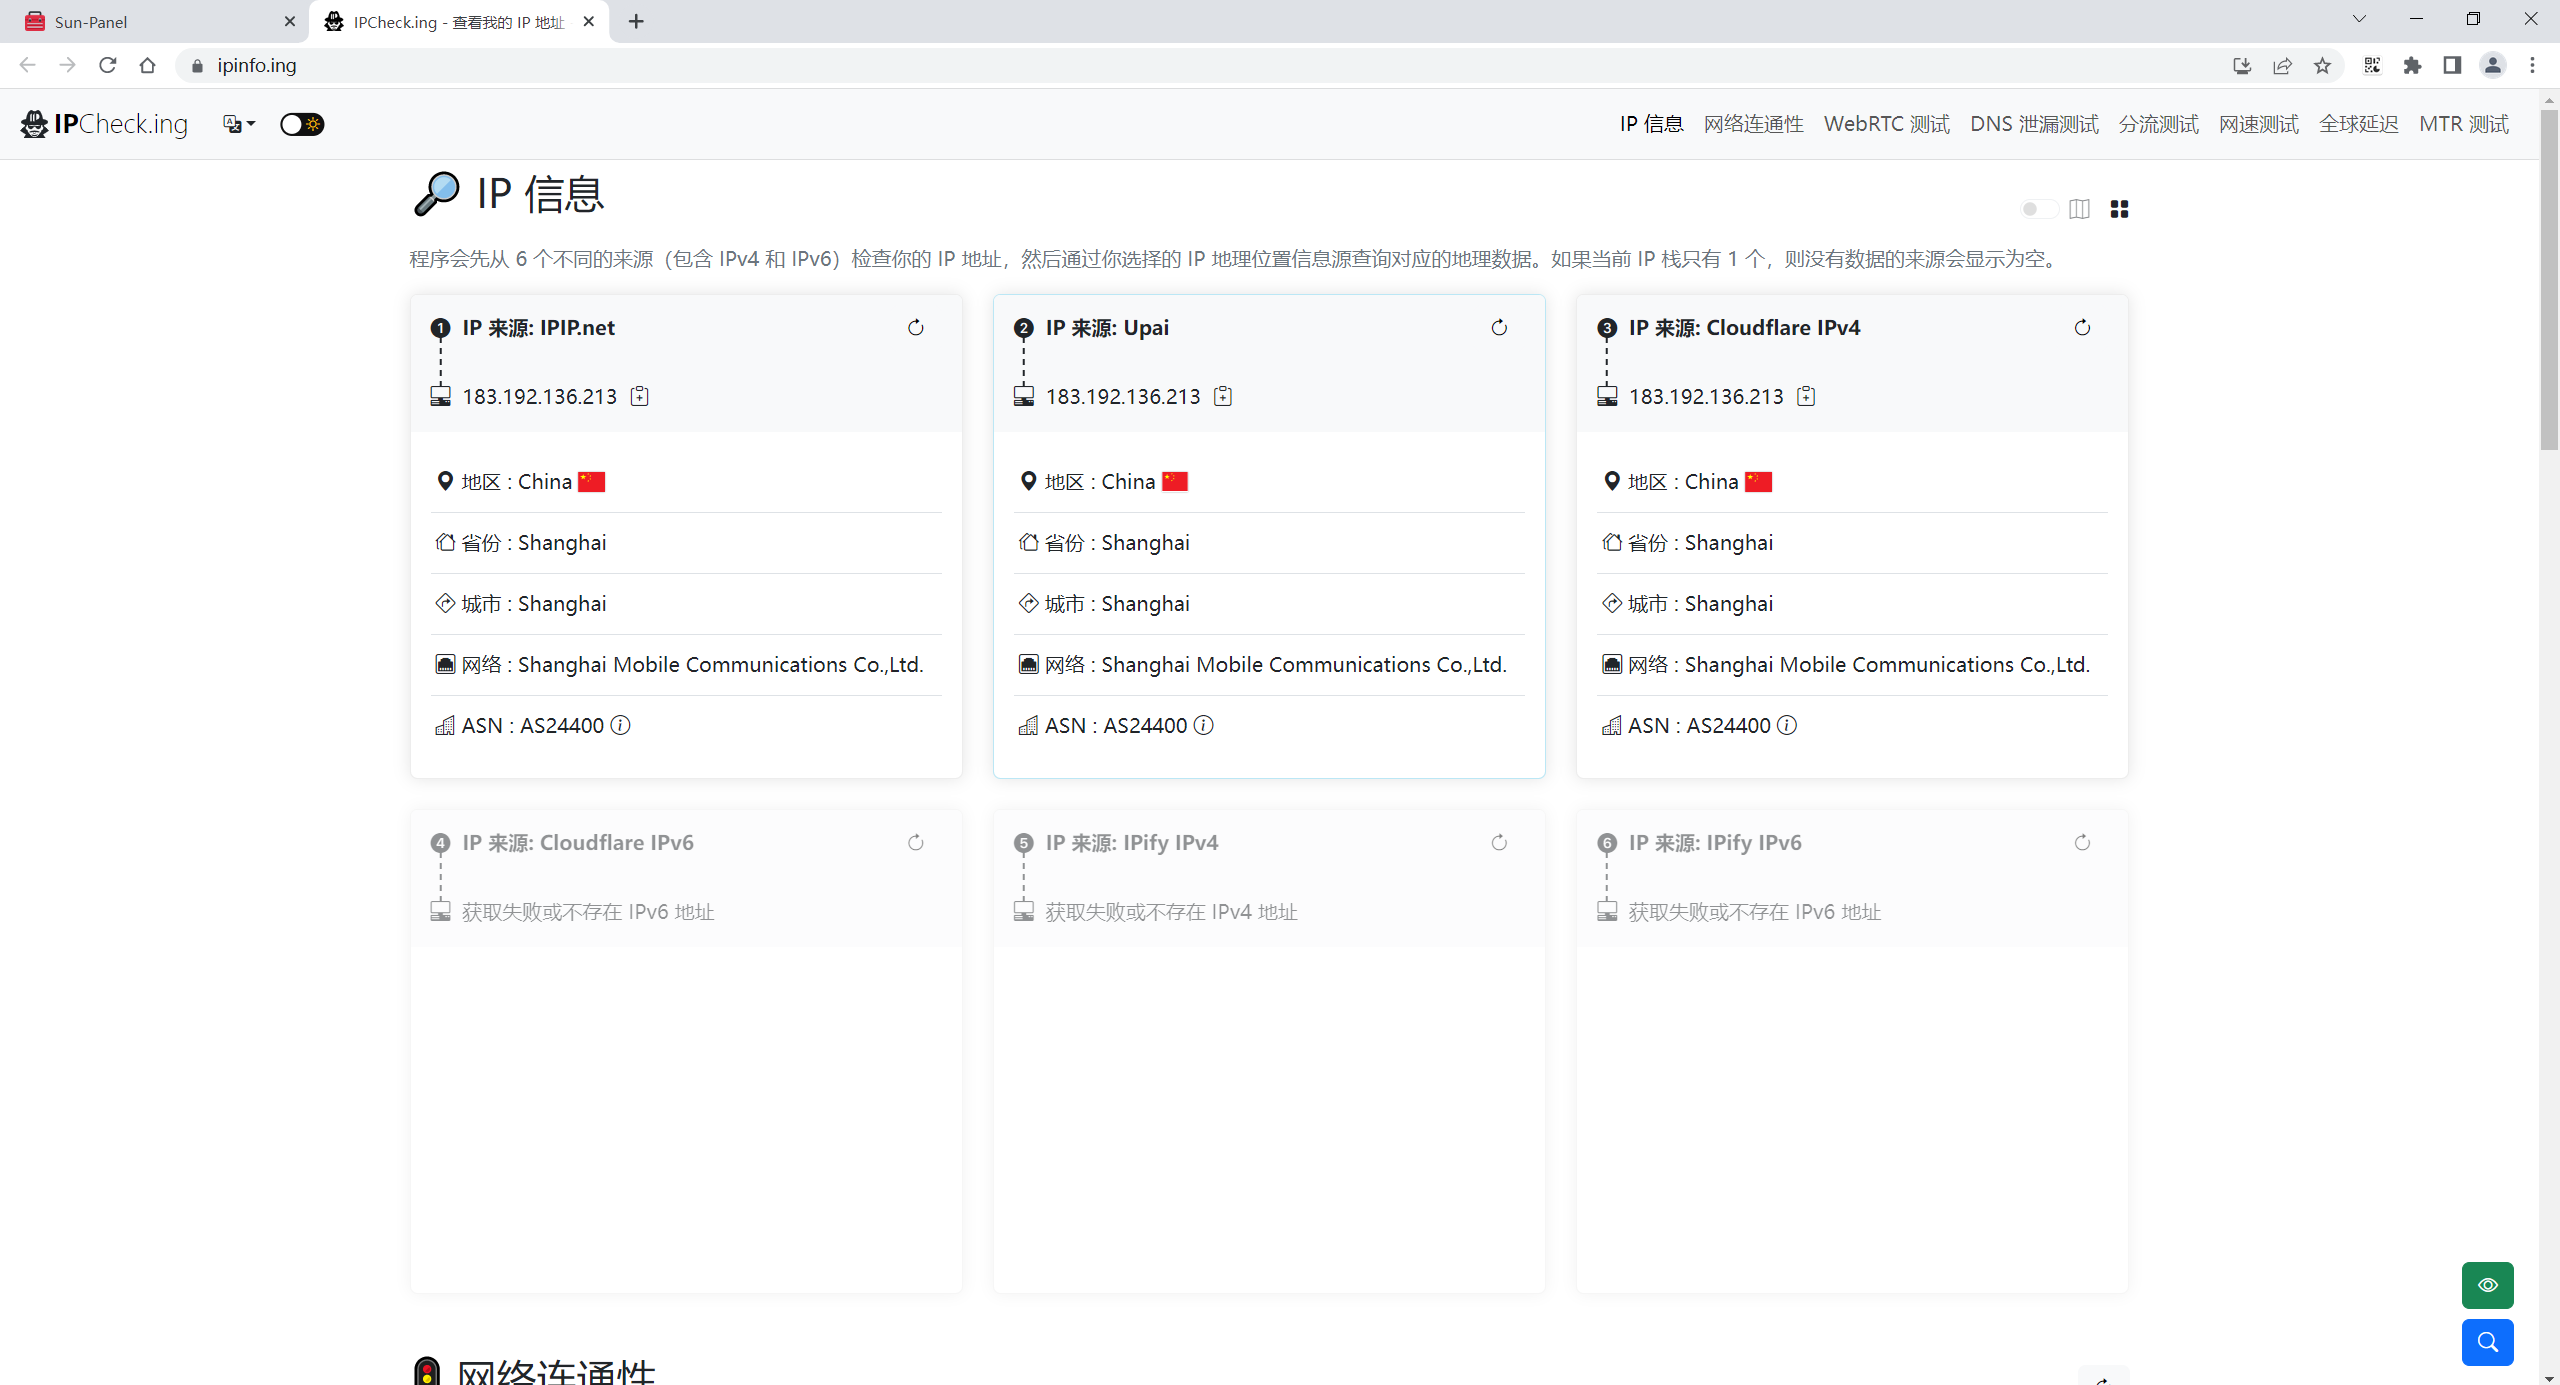This screenshot has height=1385, width=2560.
Task: Reload the page in browser toolbar
Action: (x=108, y=66)
